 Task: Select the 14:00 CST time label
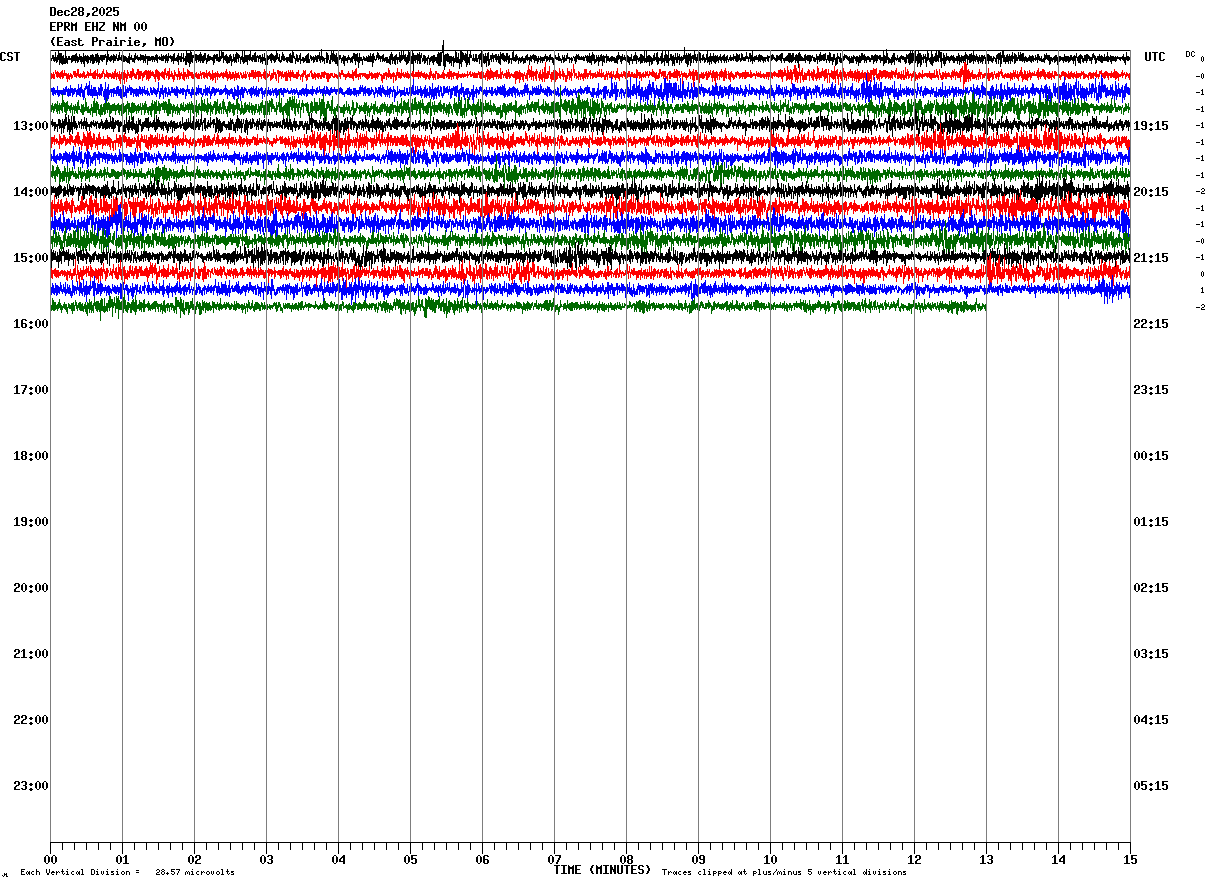[31, 192]
